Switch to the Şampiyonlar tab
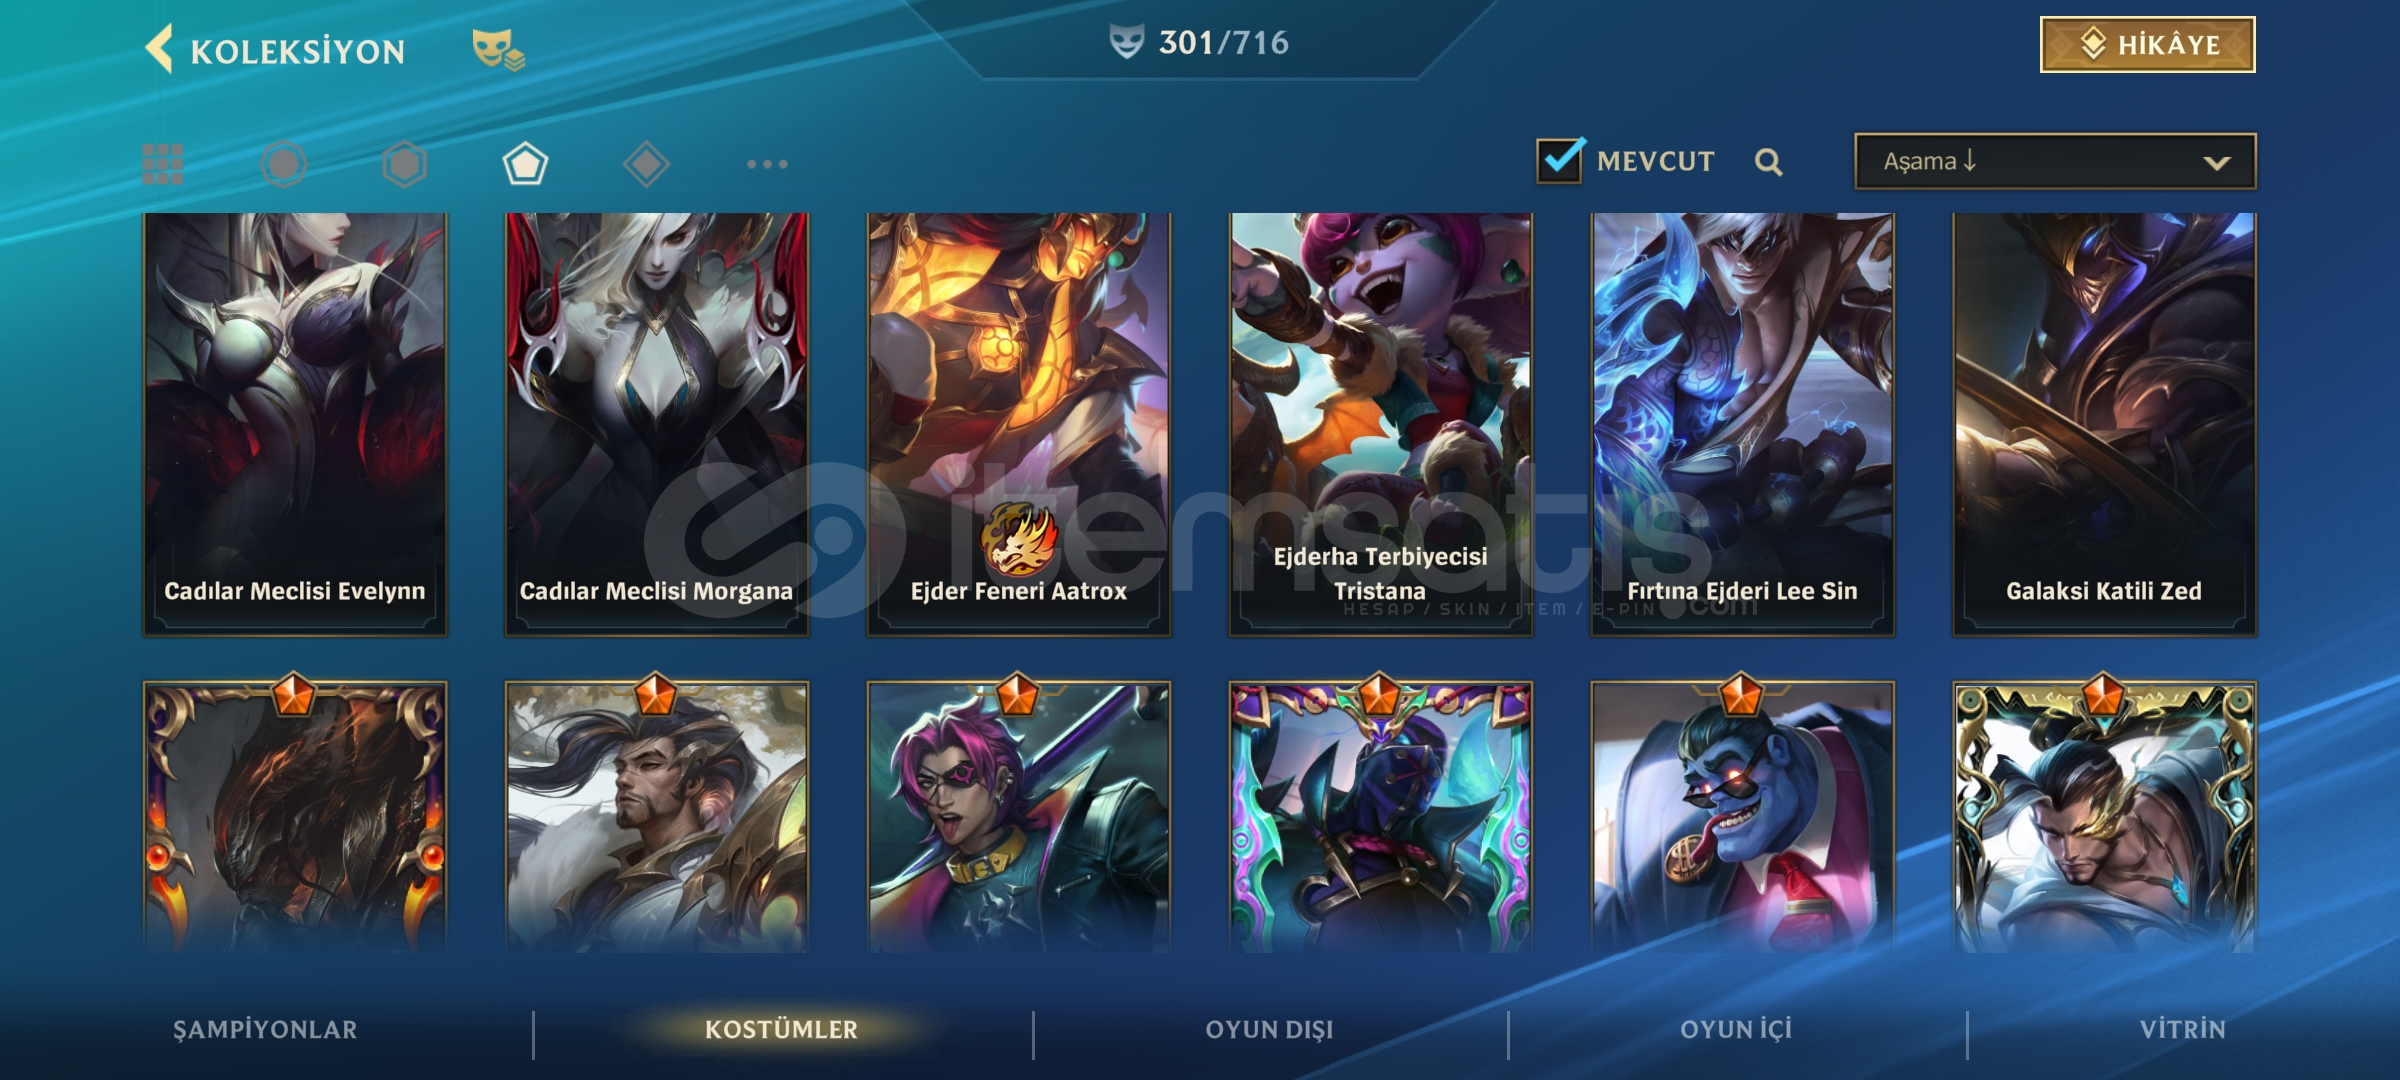The height and width of the screenshot is (1080, 2400). (x=265, y=1030)
